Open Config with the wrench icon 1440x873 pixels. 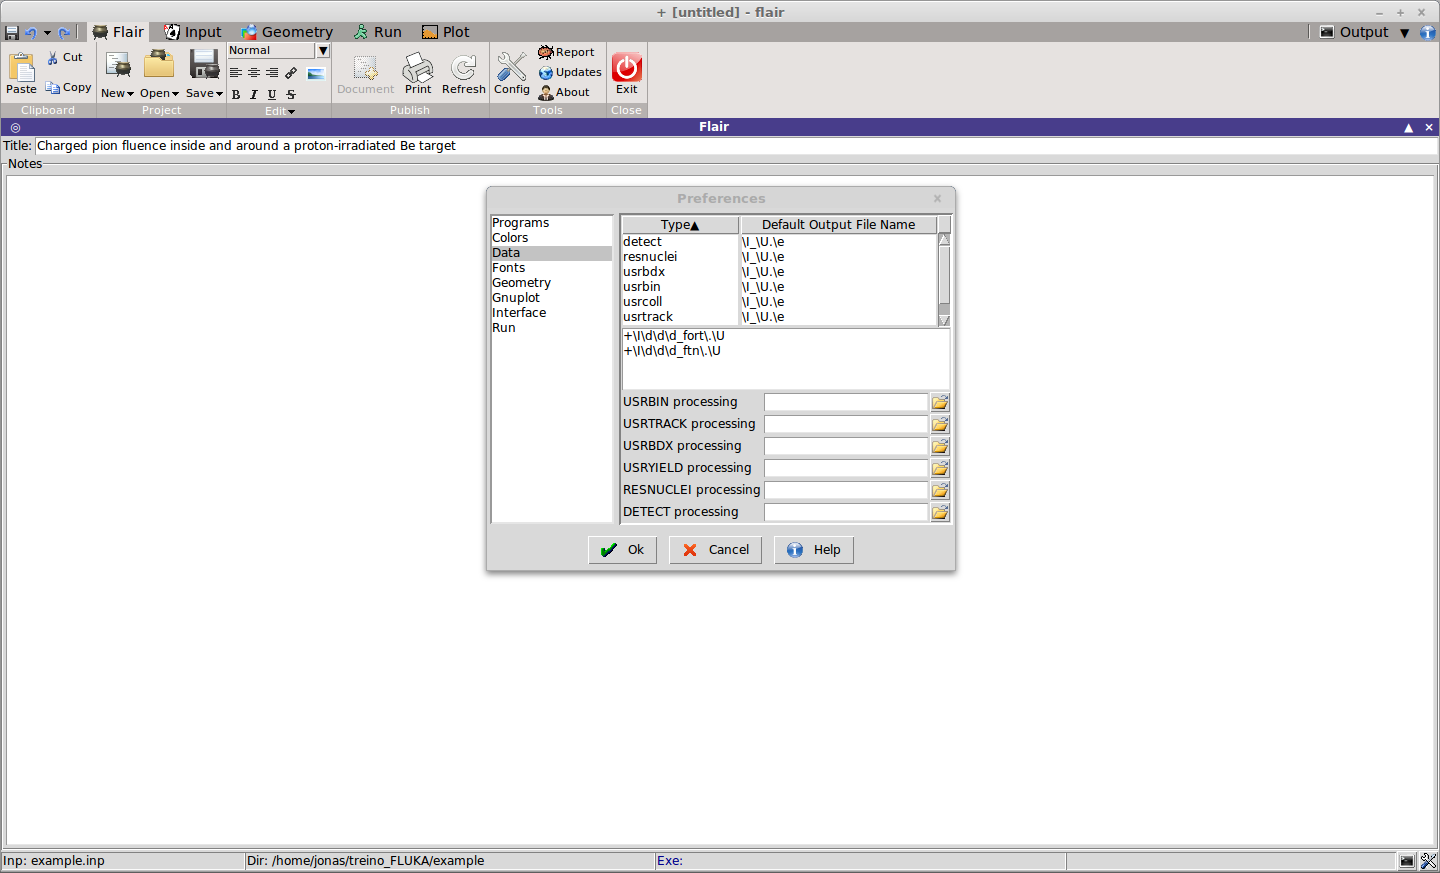[512, 67]
